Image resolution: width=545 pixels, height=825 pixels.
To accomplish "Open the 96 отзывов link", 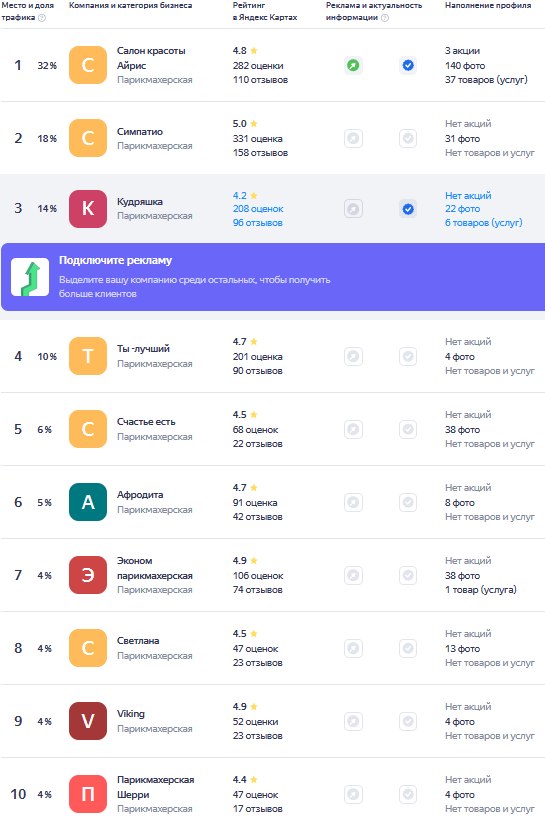I will [258, 223].
